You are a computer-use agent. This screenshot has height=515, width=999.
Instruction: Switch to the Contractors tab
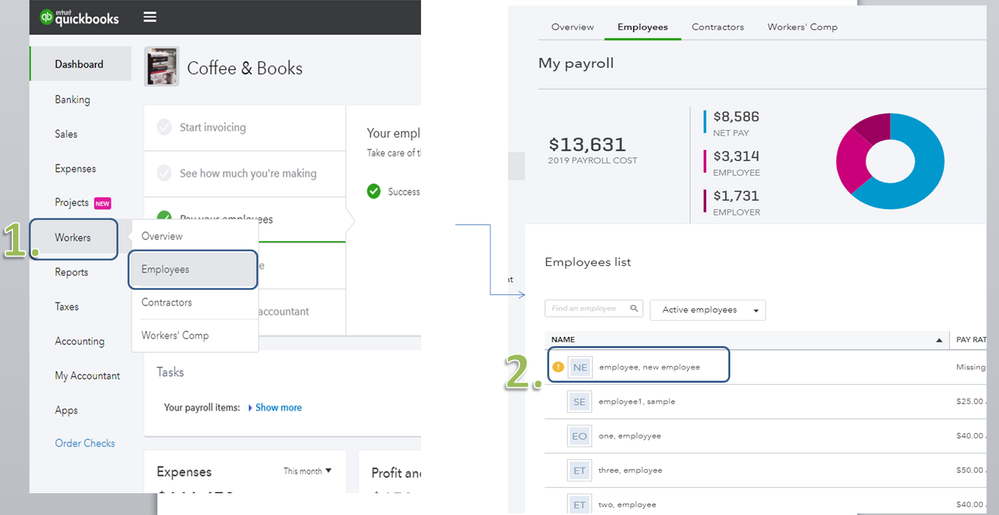click(x=717, y=27)
